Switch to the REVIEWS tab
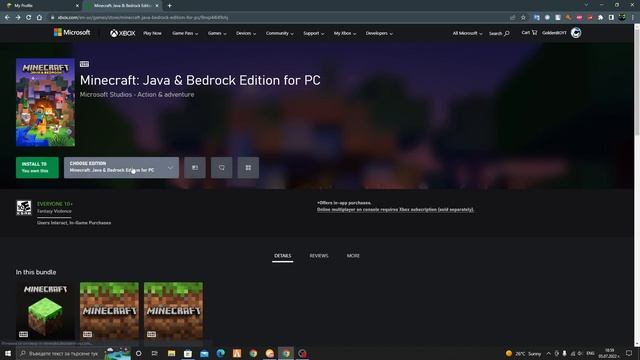The image size is (640, 360). tap(319, 256)
